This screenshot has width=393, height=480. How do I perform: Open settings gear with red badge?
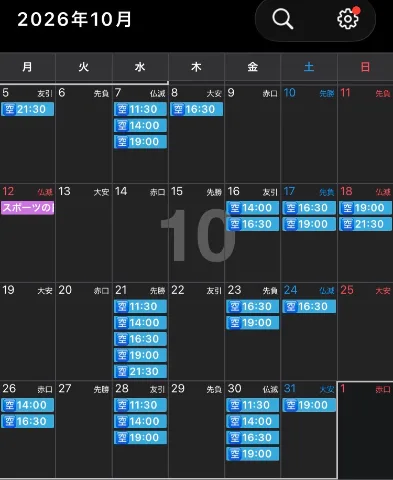pyautogui.click(x=348, y=19)
